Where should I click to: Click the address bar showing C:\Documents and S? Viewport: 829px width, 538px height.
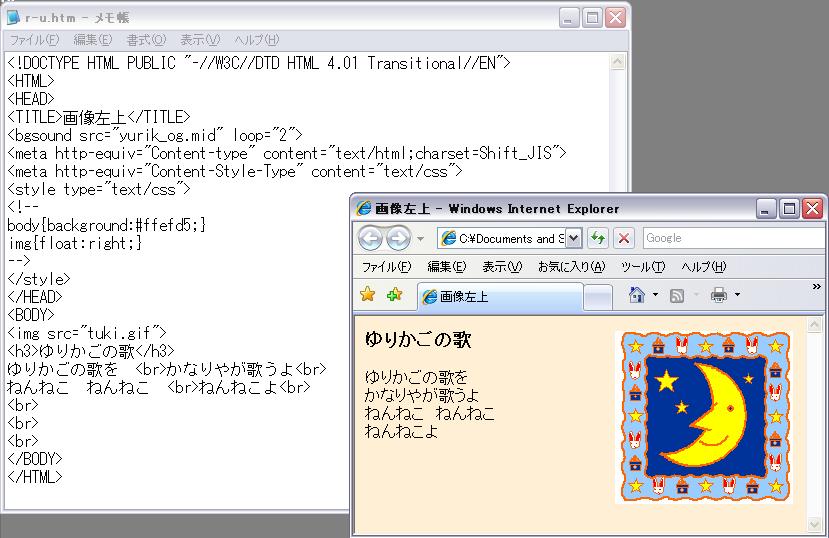tap(502, 238)
